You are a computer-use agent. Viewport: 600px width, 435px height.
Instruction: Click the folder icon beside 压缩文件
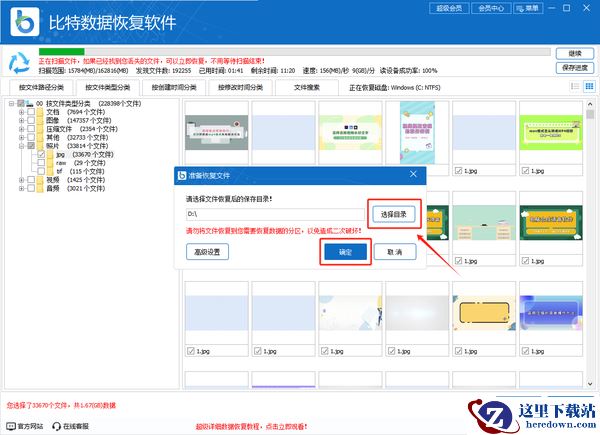click(41, 129)
